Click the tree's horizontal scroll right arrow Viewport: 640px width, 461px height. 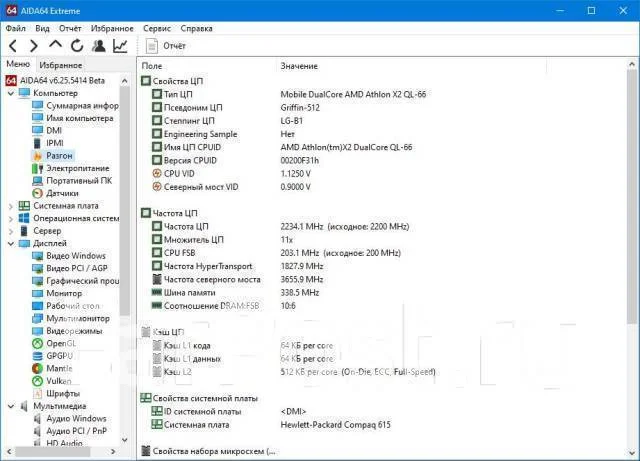113,451
